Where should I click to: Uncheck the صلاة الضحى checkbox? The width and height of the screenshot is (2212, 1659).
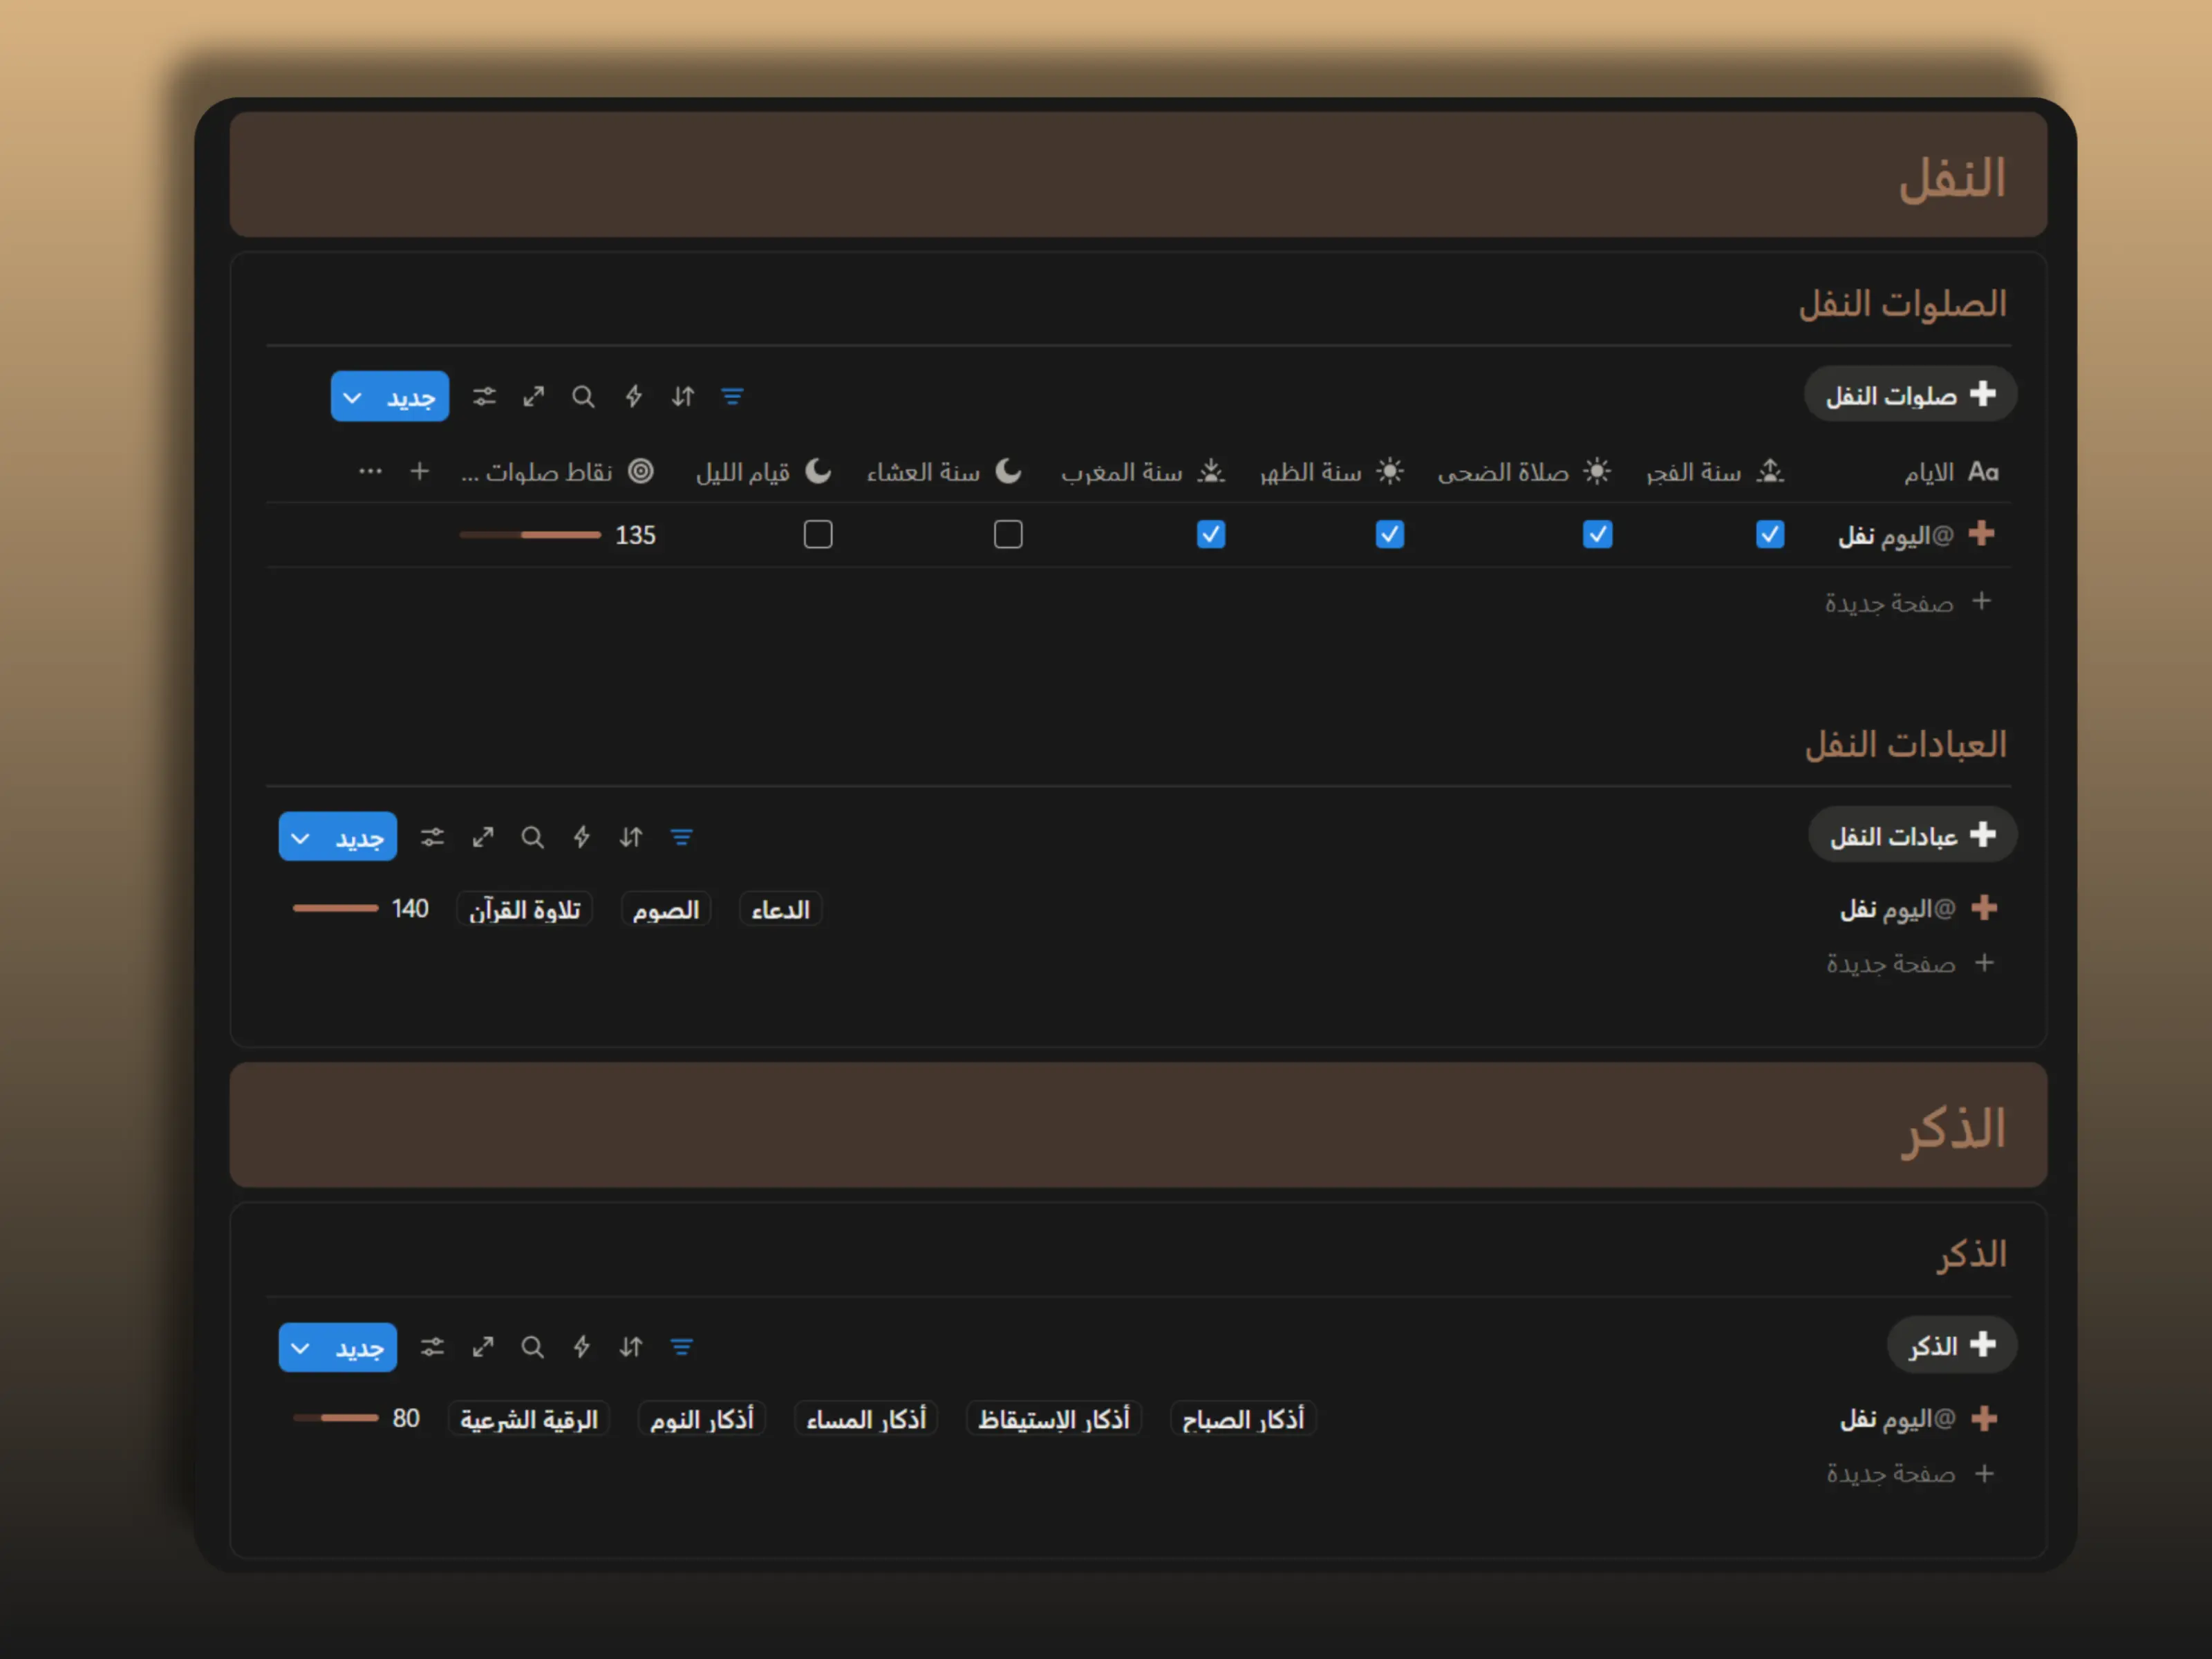point(1598,535)
